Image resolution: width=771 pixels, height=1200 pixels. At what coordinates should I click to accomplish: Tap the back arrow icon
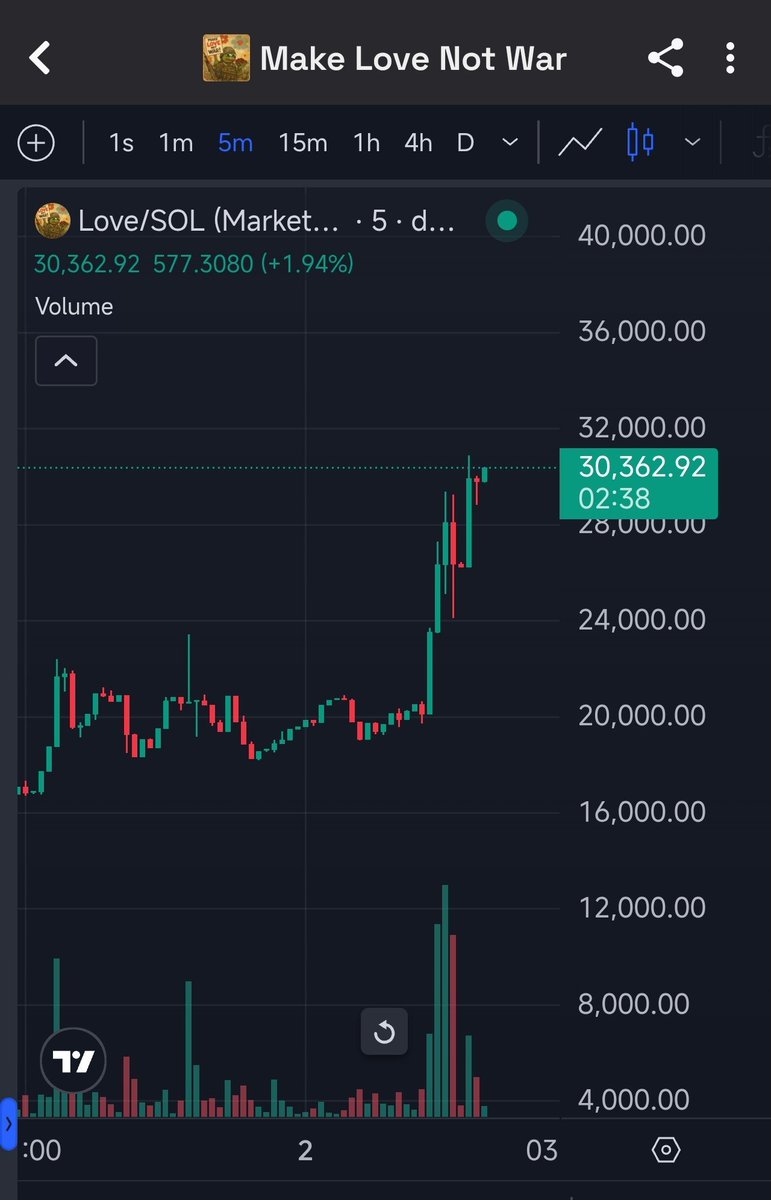pos(40,58)
